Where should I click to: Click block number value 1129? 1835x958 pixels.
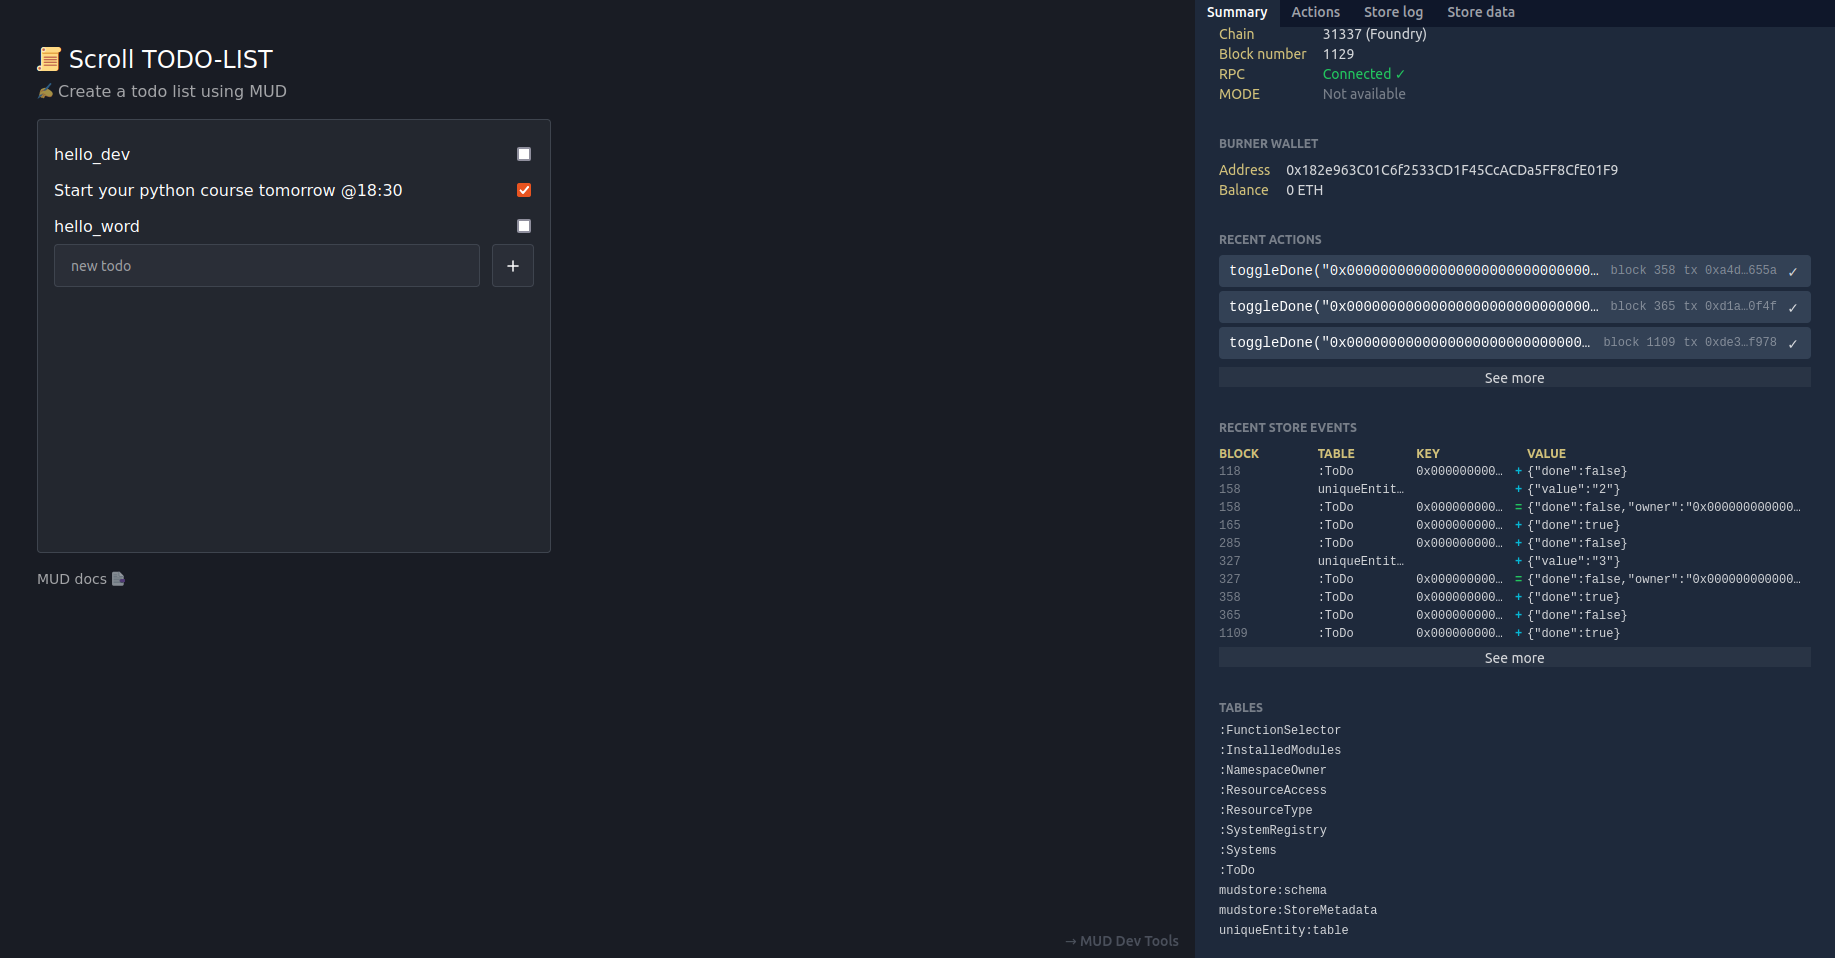pos(1339,54)
